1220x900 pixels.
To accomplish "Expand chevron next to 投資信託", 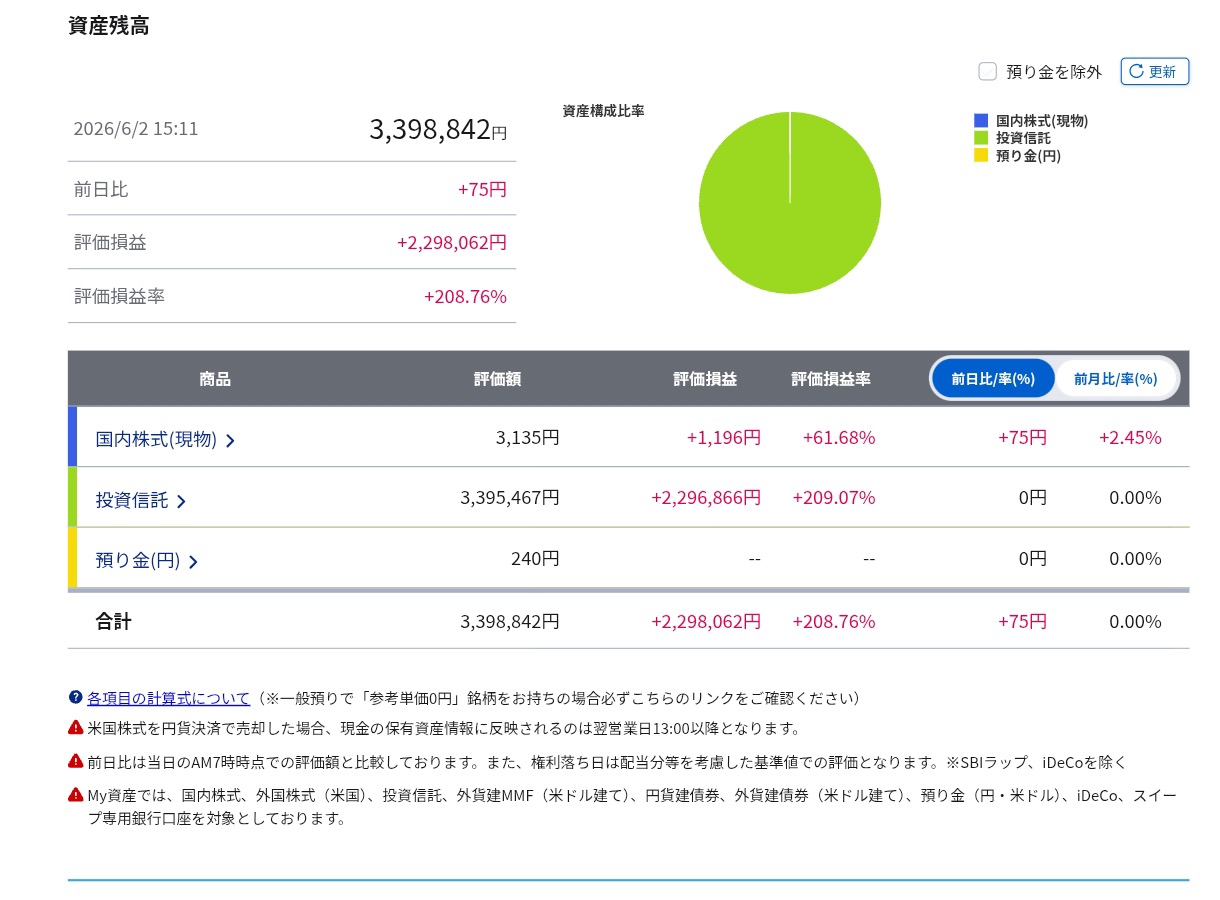I will [181, 501].
